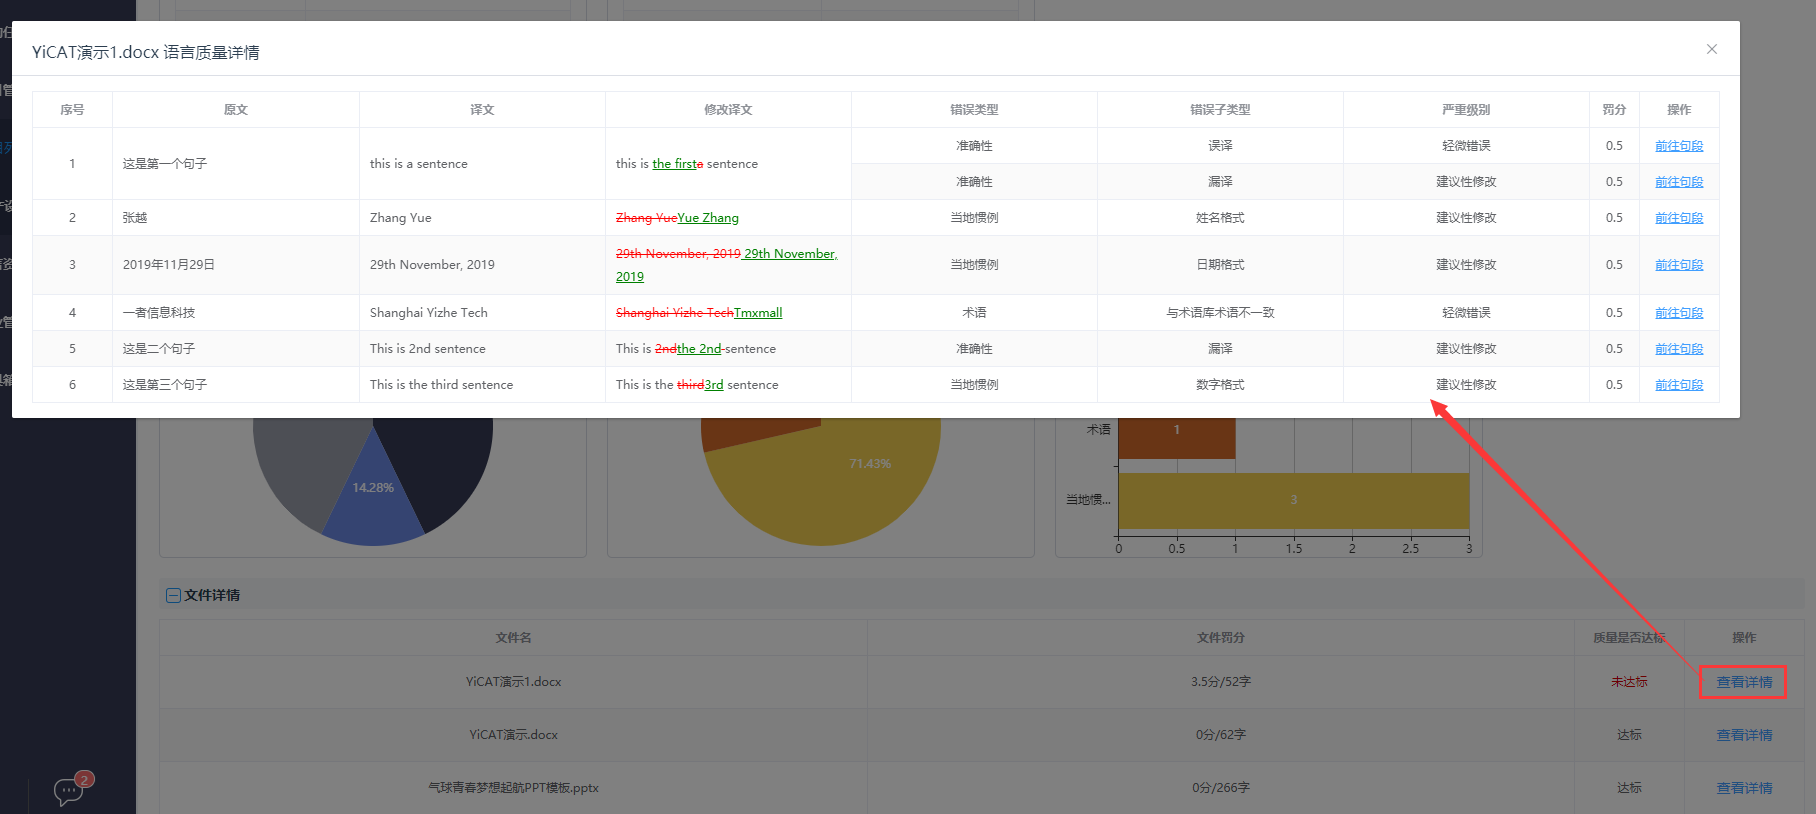Image resolution: width=1816 pixels, height=814 pixels.
Task: Open segment for 与术语库术语不一致 error
Action: tap(1678, 313)
